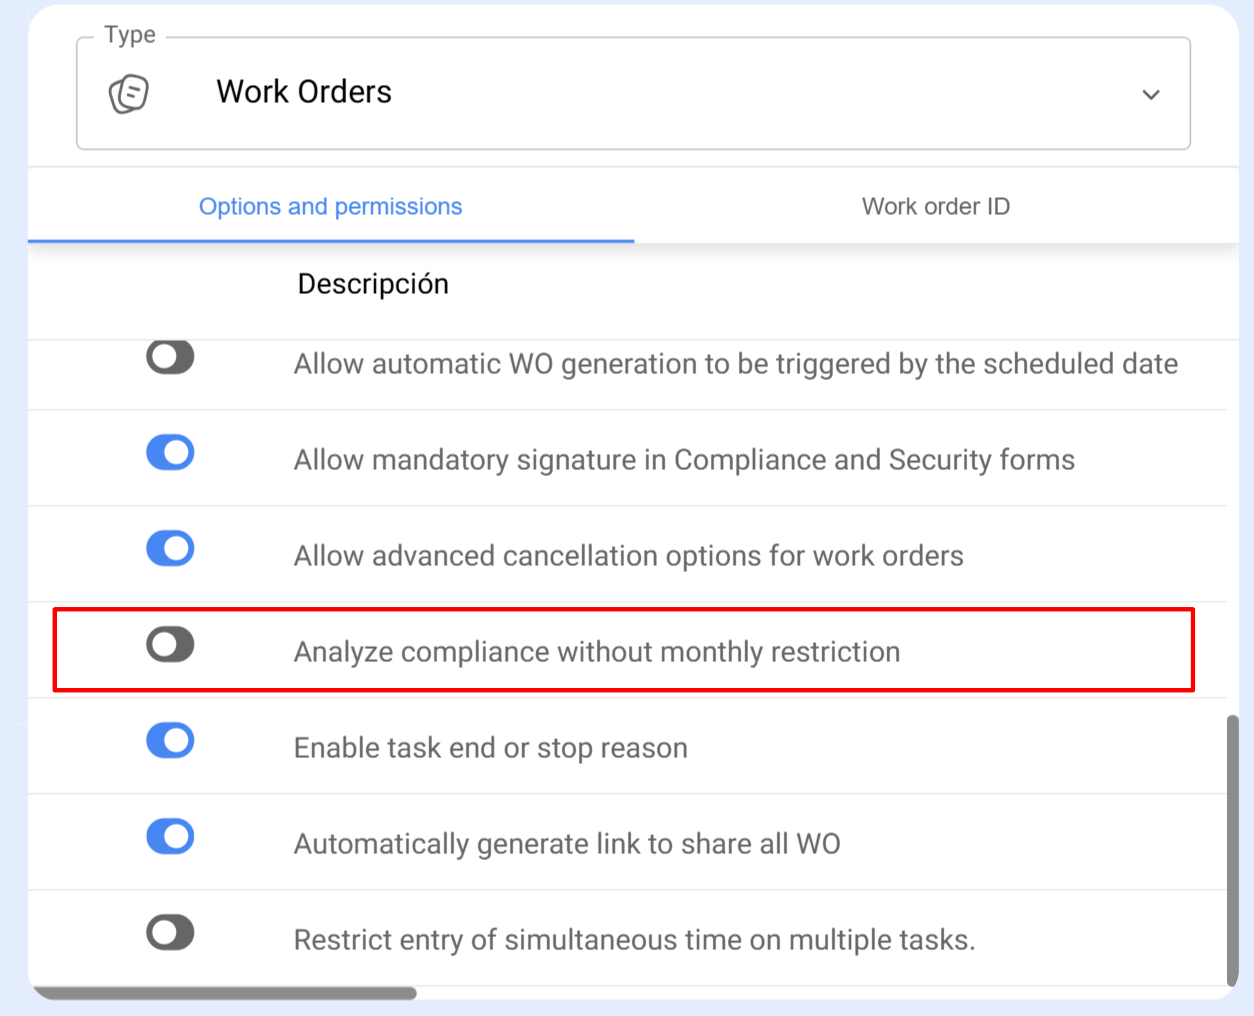This screenshot has width=1254, height=1016.
Task: Switch to the Work order ID tab
Action: tap(935, 206)
